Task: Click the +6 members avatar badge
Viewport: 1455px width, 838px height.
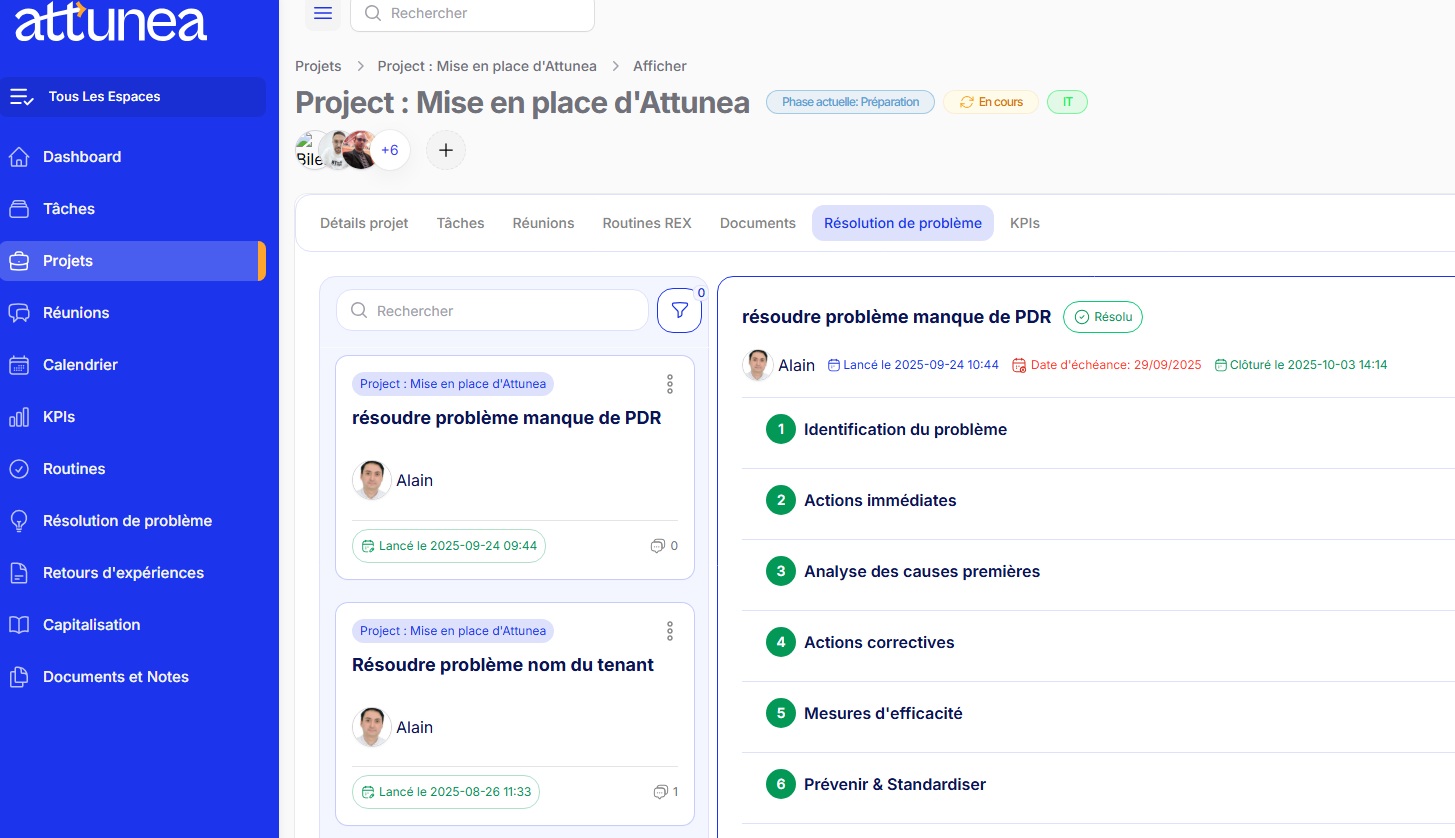Action: pos(389,150)
